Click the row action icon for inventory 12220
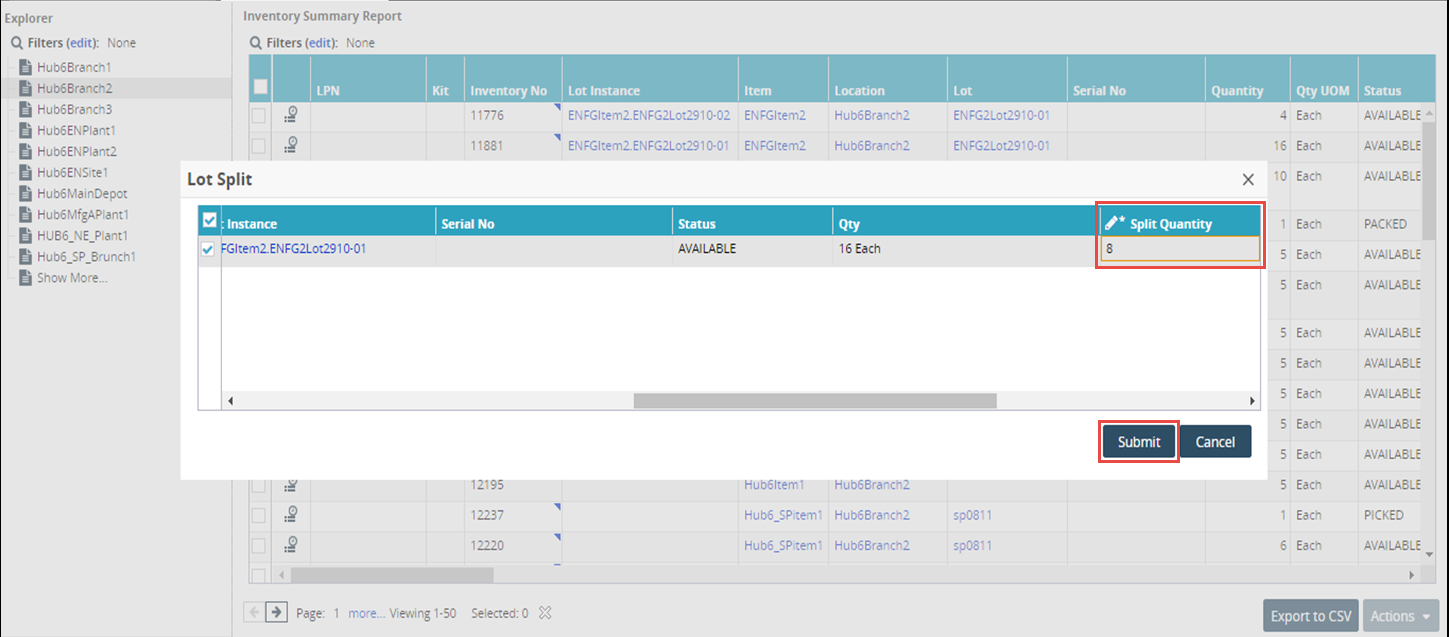1449x637 pixels. click(x=291, y=545)
